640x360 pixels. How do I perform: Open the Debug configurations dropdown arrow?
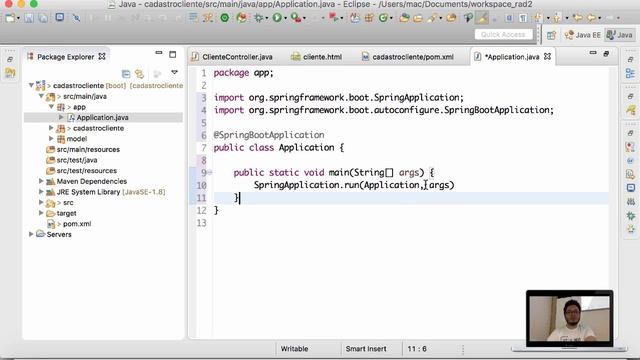tap(267, 18)
